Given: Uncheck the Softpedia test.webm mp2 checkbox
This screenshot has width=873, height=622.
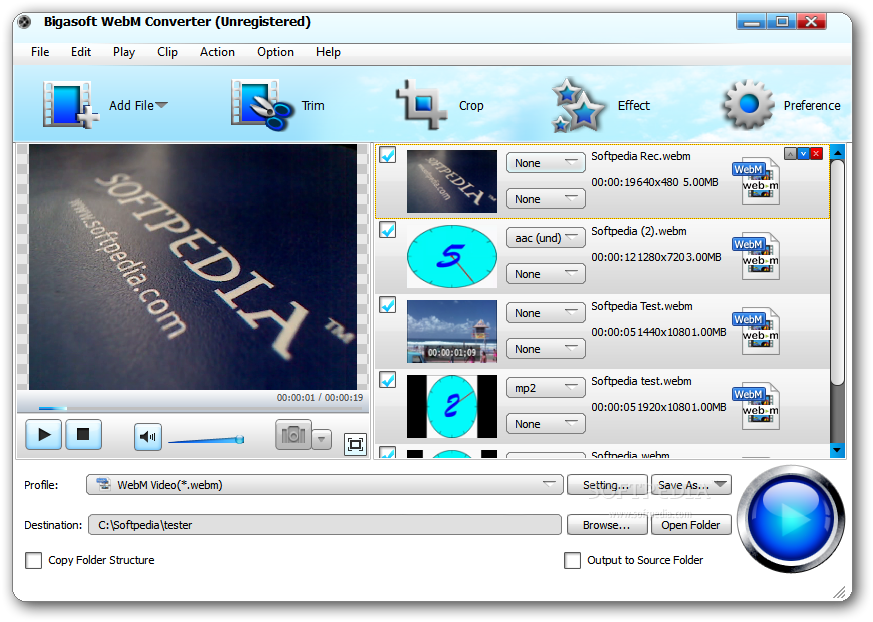Looking at the screenshot, I should [388, 380].
